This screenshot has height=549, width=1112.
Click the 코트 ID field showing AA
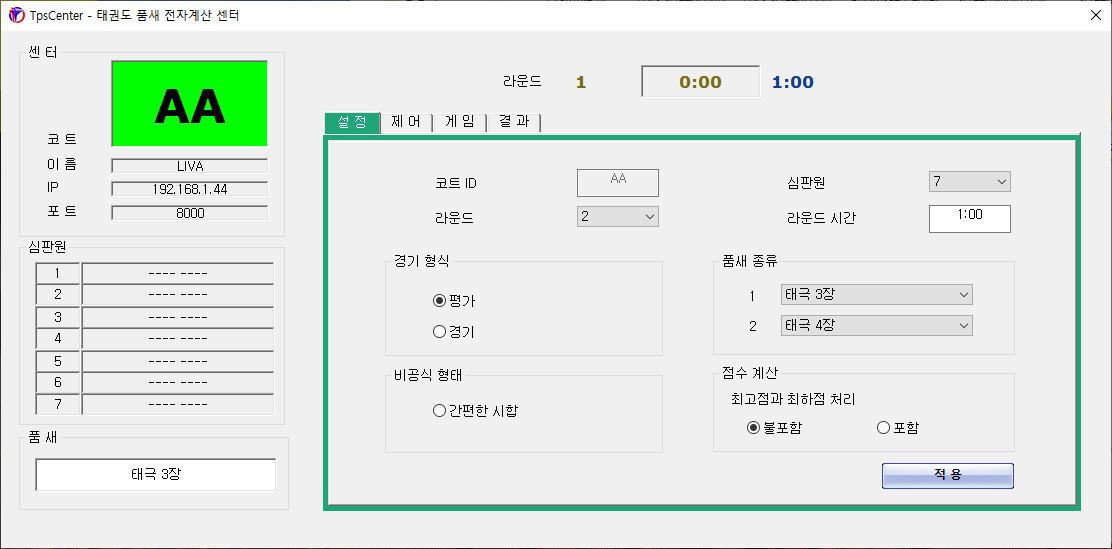pos(617,182)
